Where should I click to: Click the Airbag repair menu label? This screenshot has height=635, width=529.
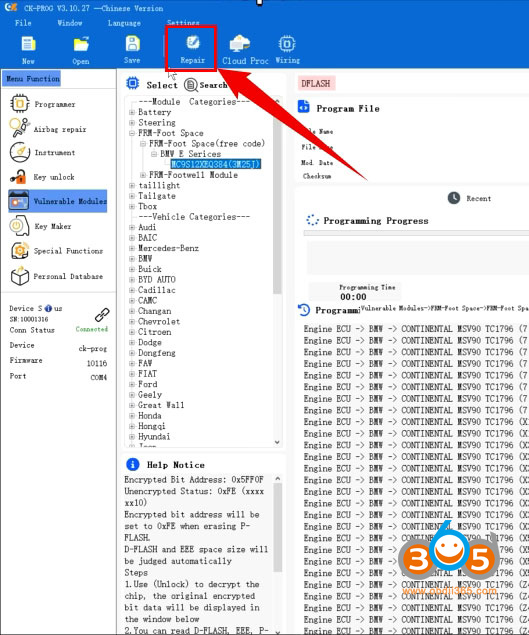(60, 129)
